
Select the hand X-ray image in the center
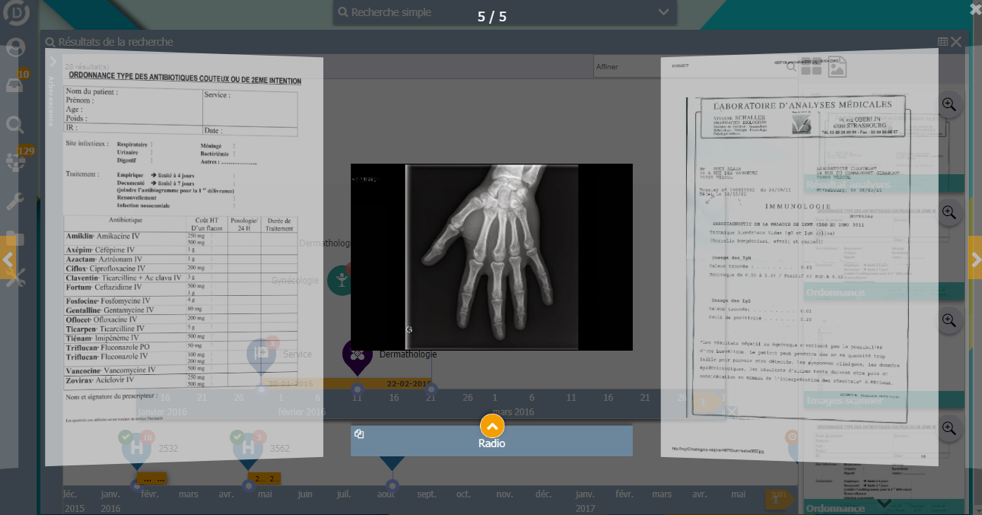(x=492, y=257)
